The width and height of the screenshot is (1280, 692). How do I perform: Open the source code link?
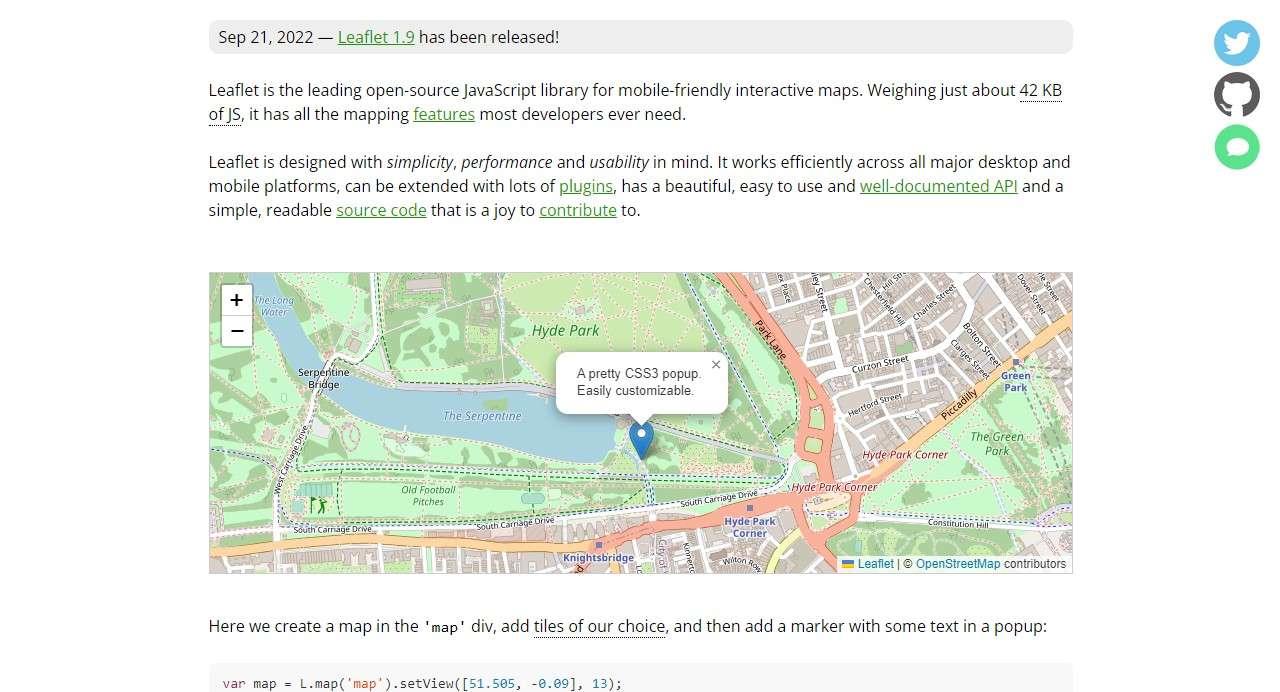381,210
